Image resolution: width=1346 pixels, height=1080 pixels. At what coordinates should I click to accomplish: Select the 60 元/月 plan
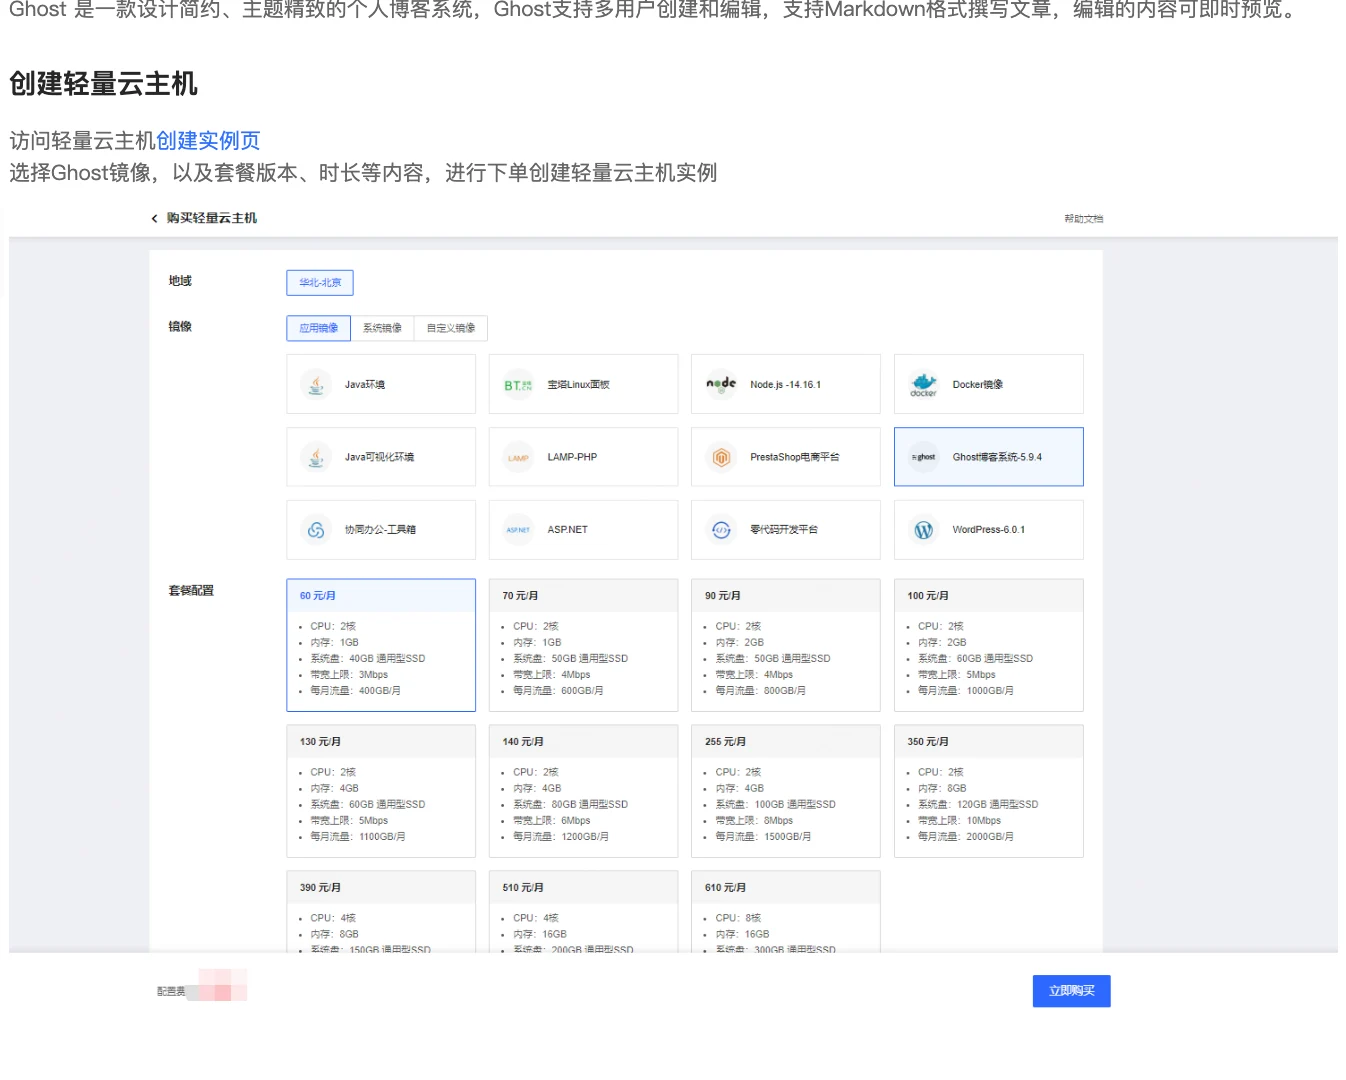pos(381,645)
